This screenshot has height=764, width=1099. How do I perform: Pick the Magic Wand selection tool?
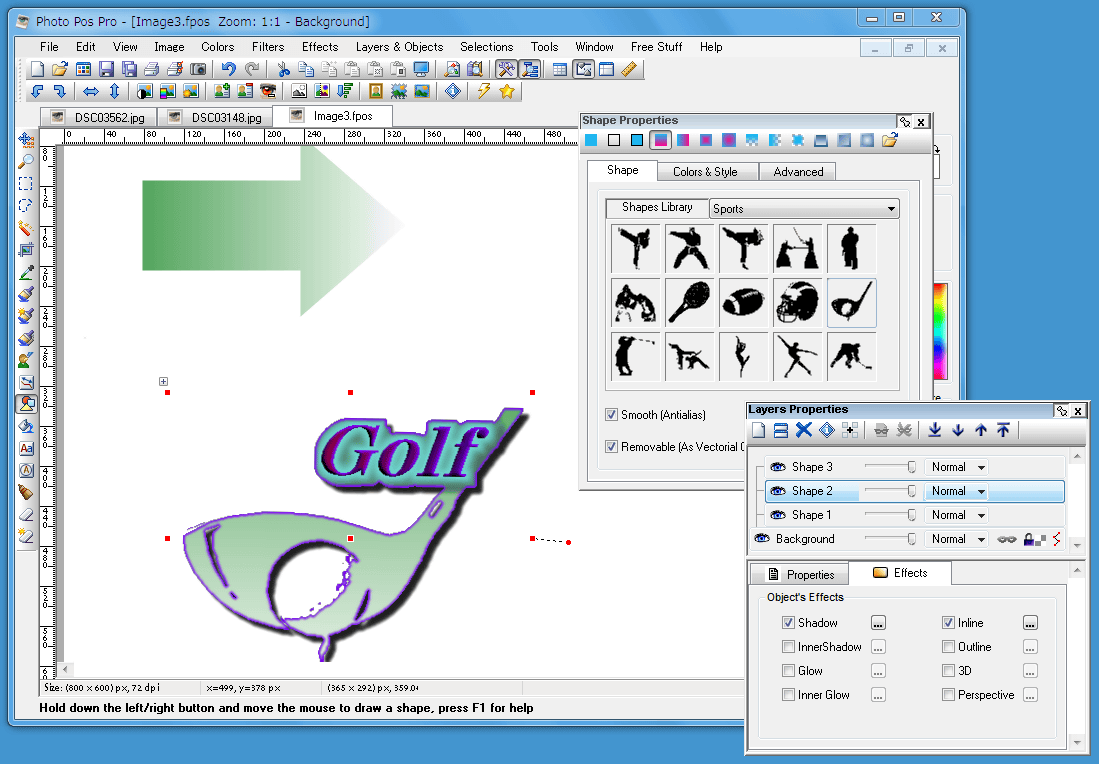pos(26,227)
